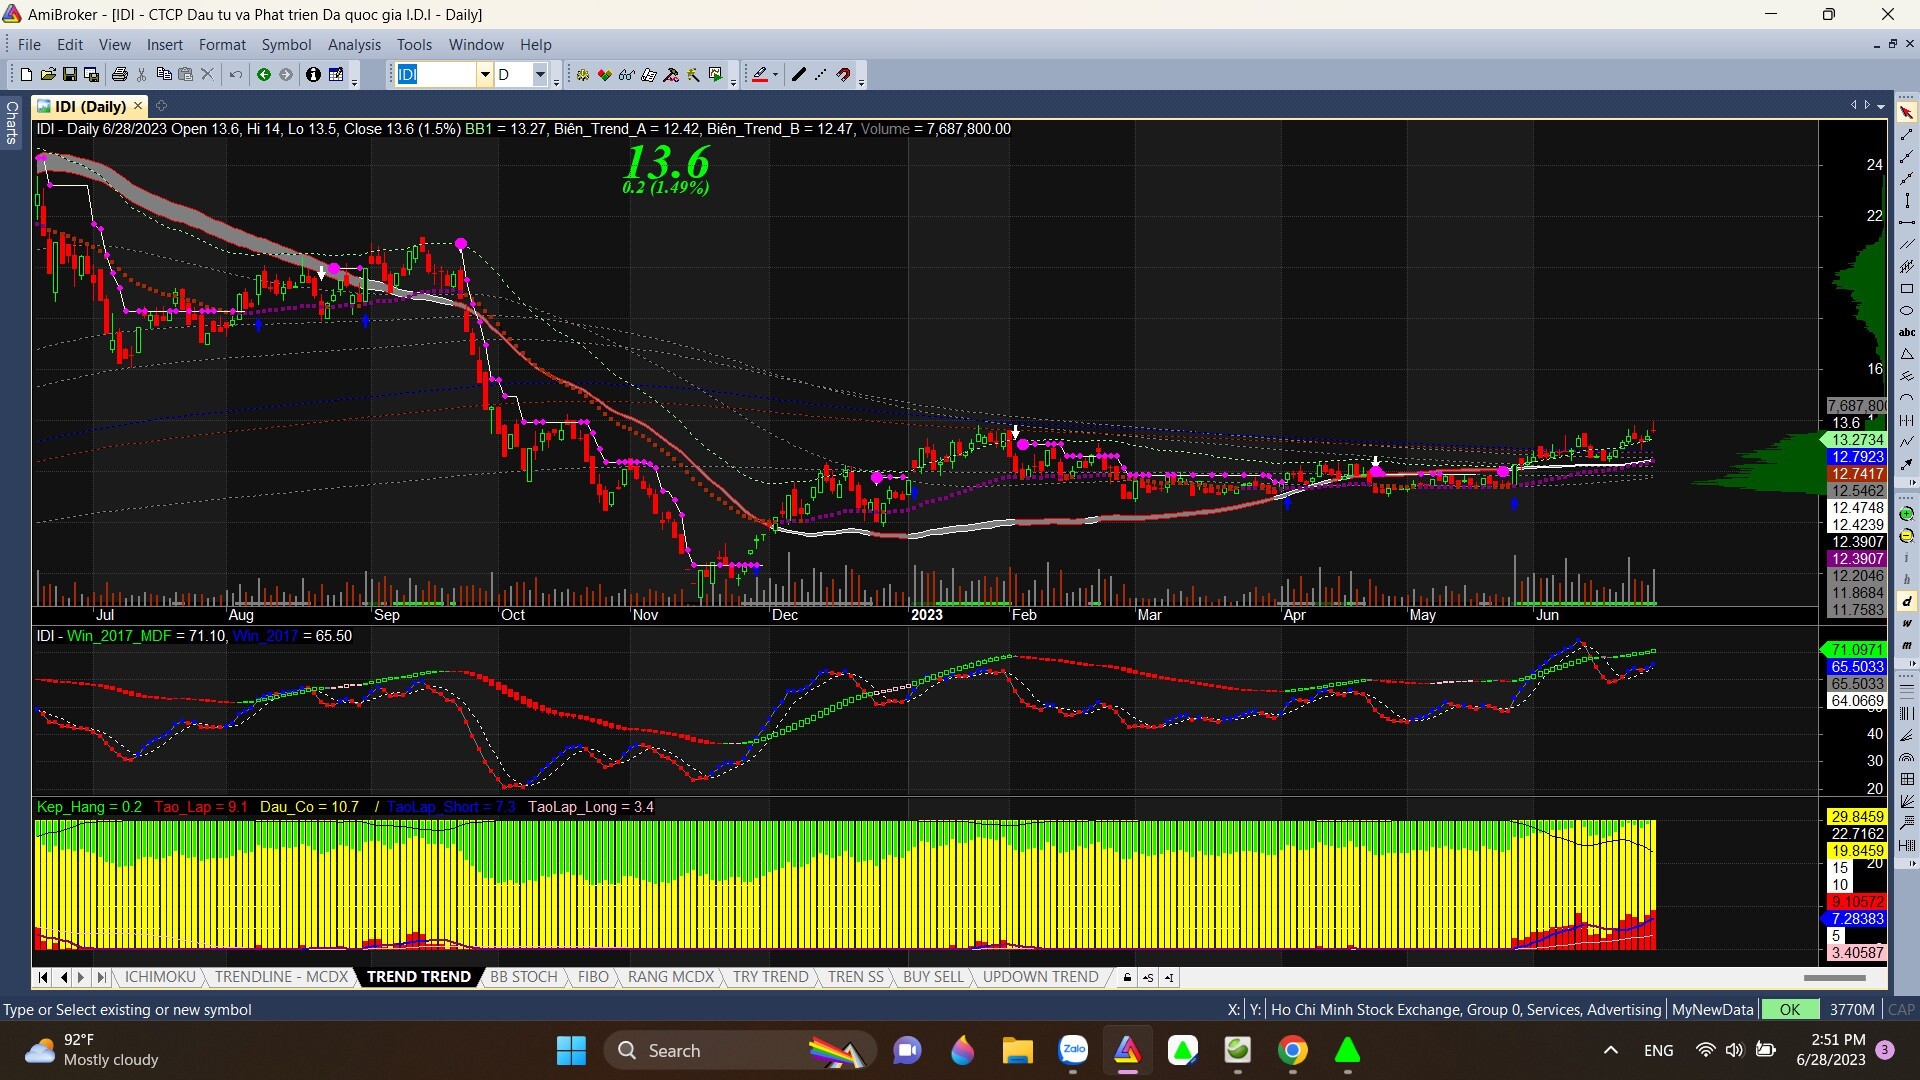This screenshot has width=1920, height=1080.
Task: Save with the floppy disk icon
Action: tap(70, 74)
